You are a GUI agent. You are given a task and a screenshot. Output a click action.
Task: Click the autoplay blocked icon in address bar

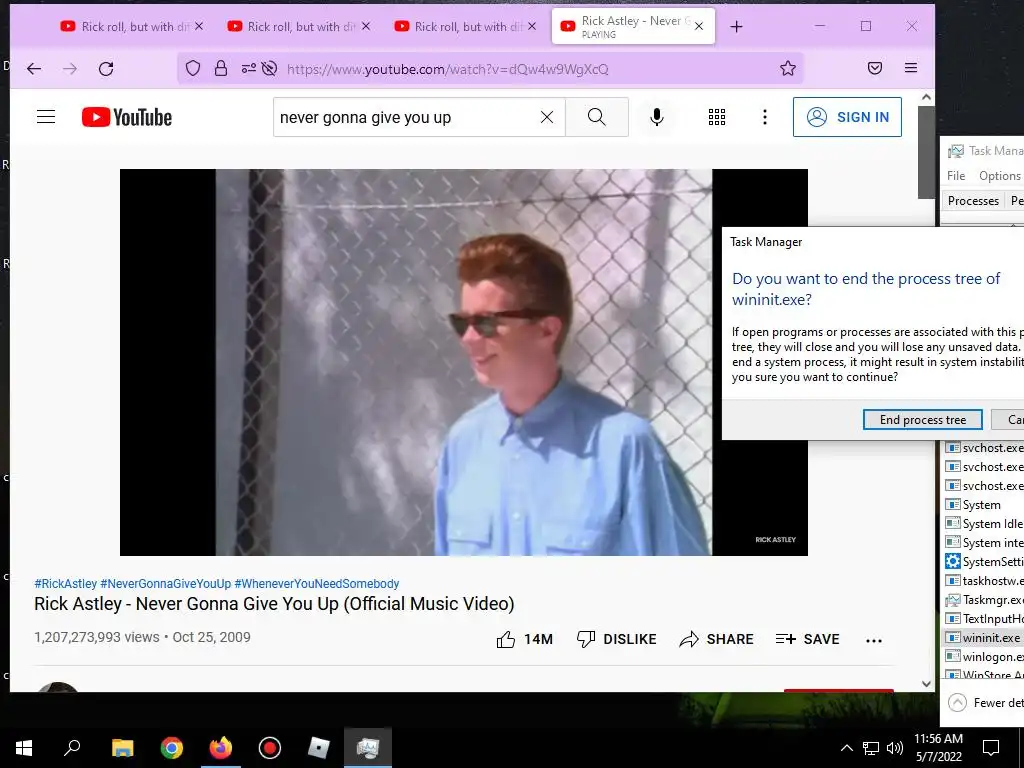pos(269,68)
